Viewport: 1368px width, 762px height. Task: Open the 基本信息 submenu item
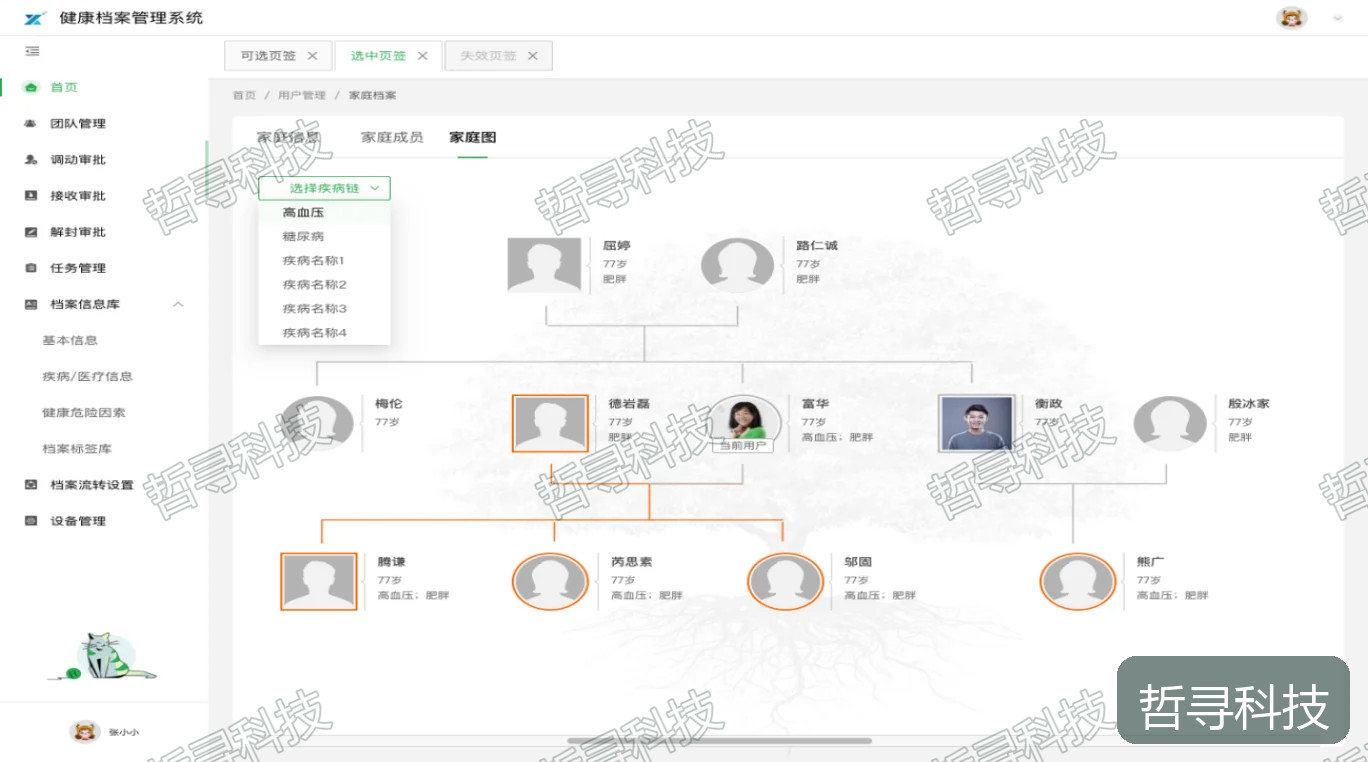coord(70,340)
